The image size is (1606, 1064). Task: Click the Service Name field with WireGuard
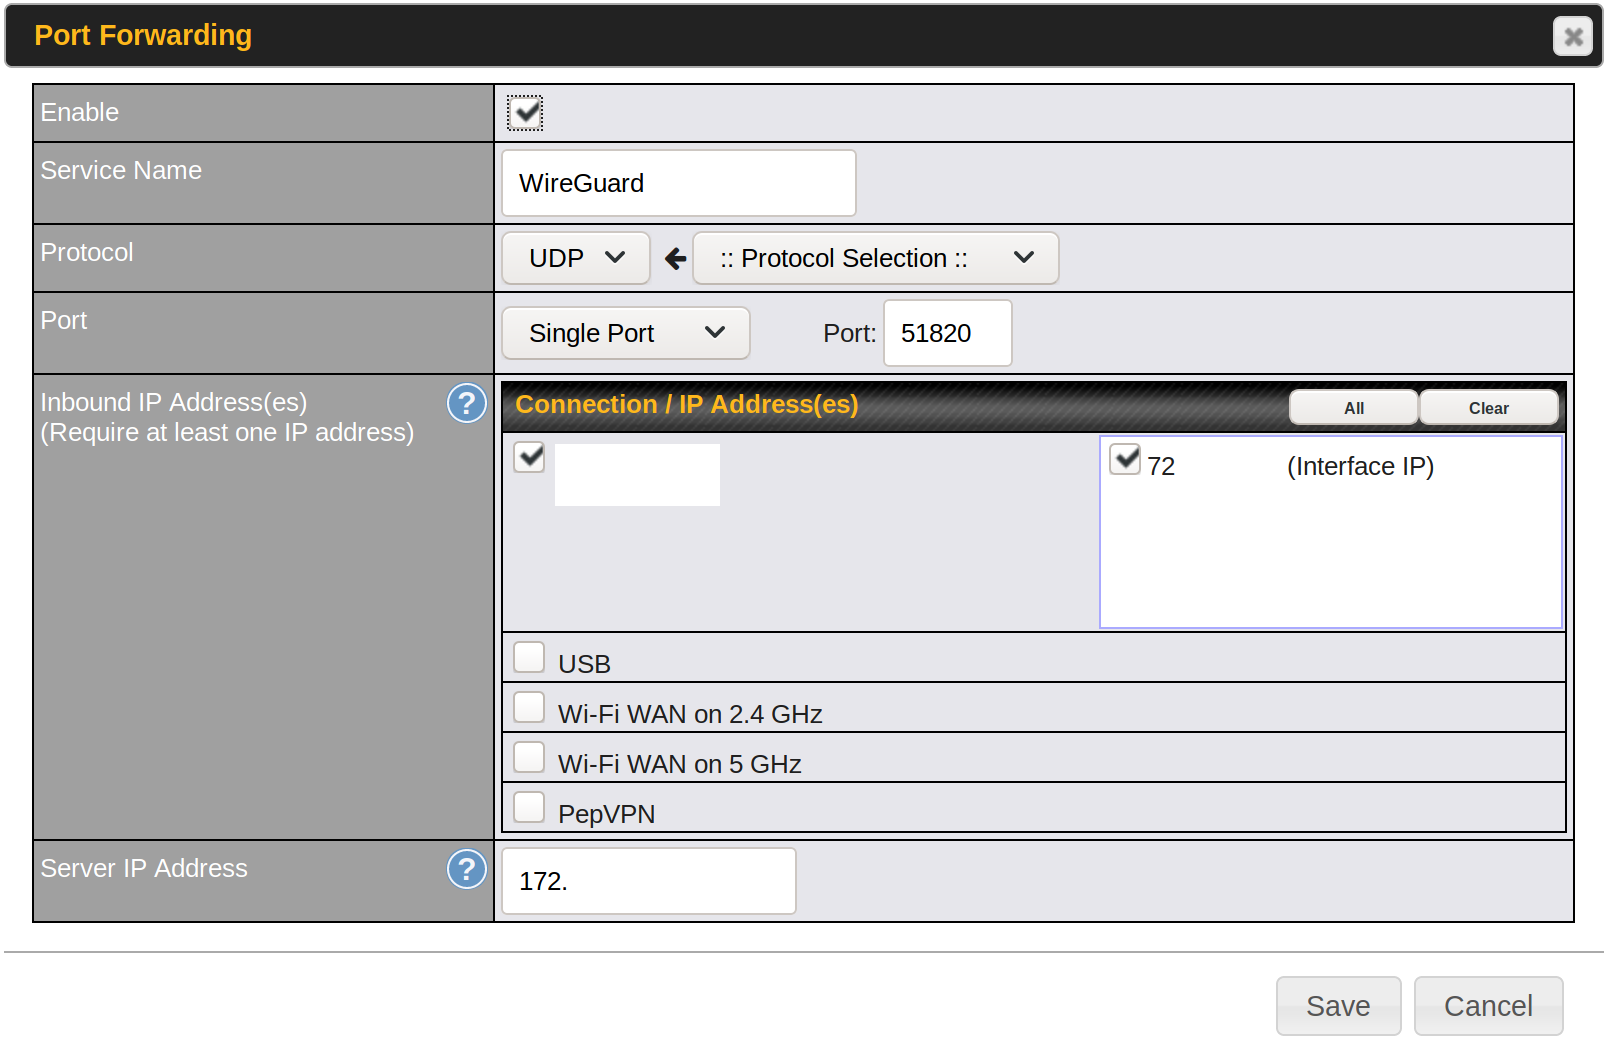678,183
